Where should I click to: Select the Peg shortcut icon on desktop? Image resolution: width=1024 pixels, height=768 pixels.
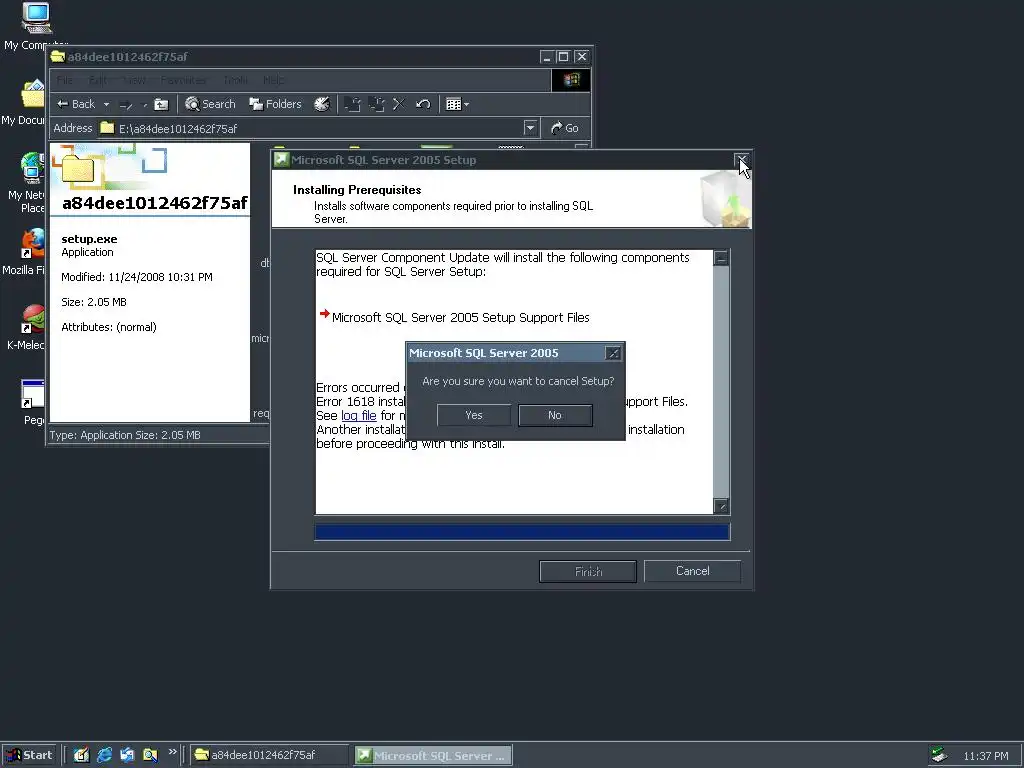coord(33,402)
